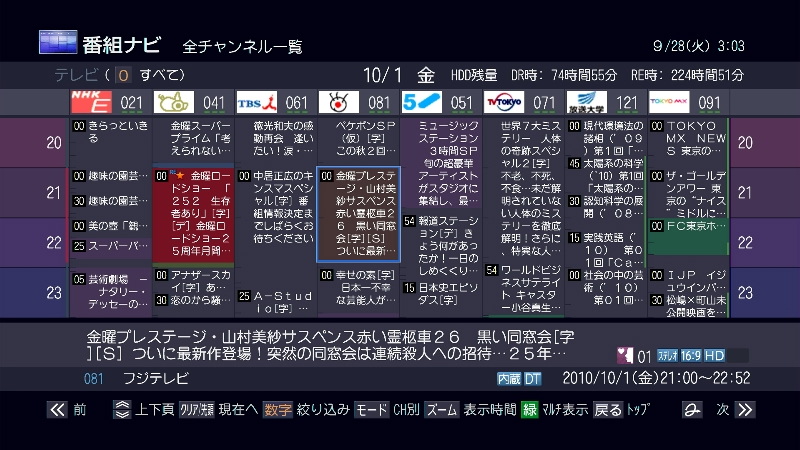Select FC東京ホ… program on 091
This screenshot has width=800, height=450.
click(689, 237)
